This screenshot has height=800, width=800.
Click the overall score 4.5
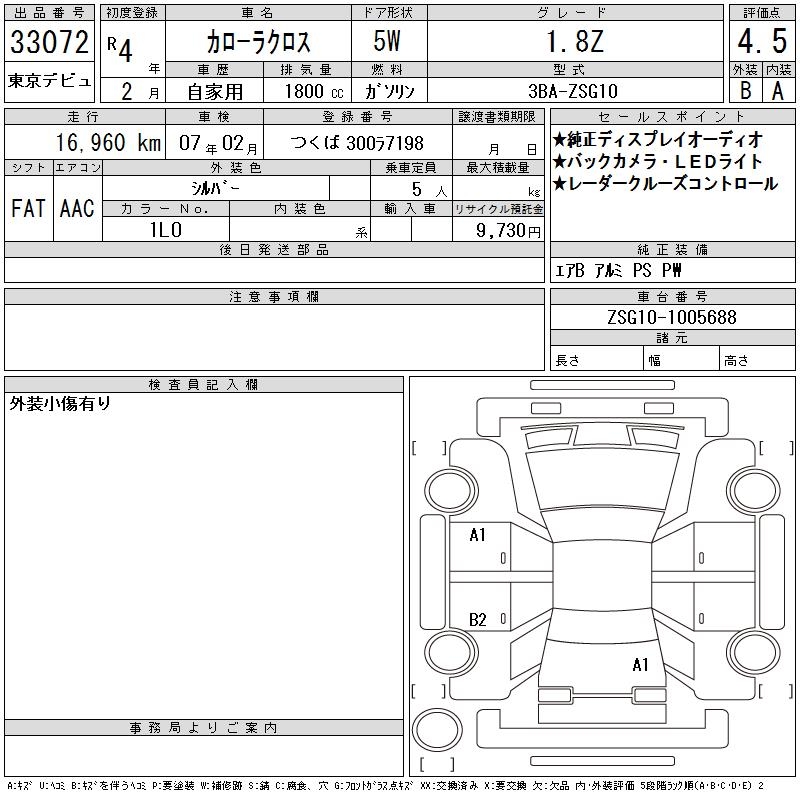762,41
